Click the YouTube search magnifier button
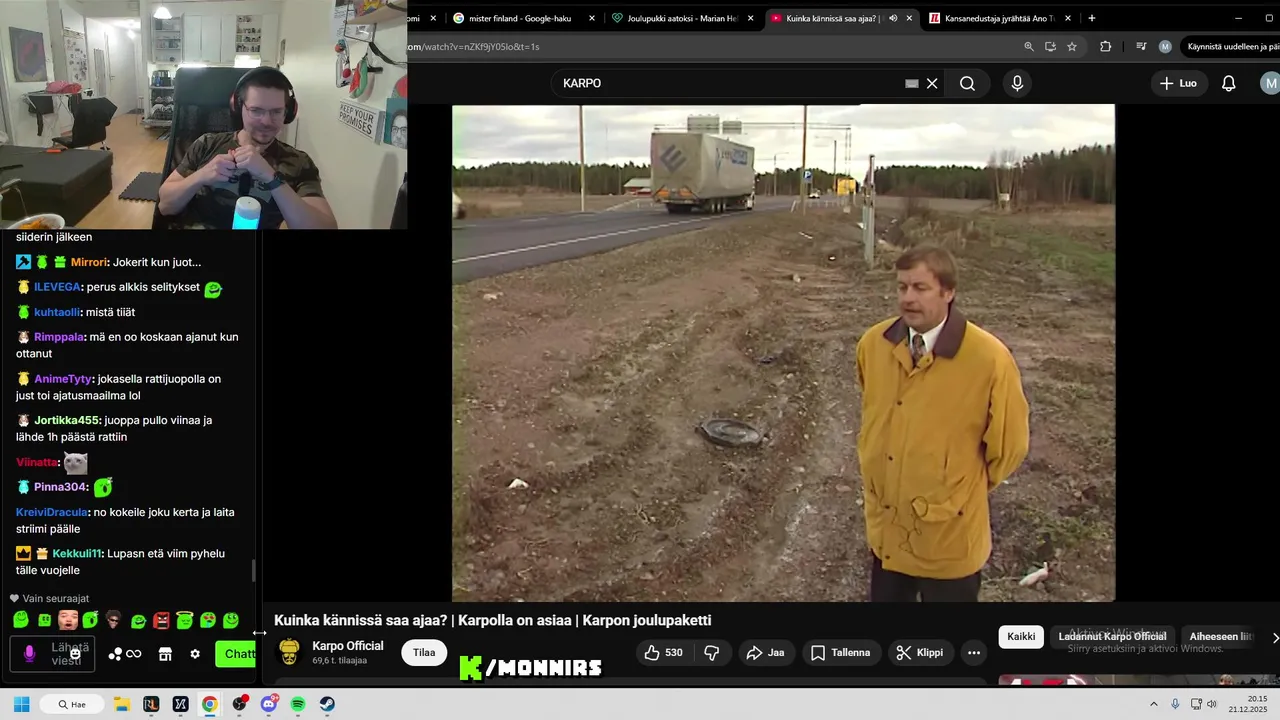Screen dimensions: 1280x720 967,83
